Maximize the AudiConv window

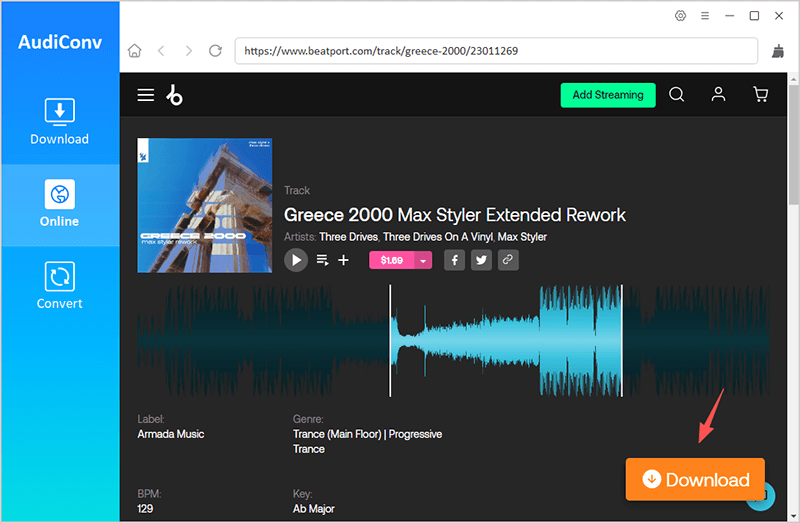(x=754, y=16)
